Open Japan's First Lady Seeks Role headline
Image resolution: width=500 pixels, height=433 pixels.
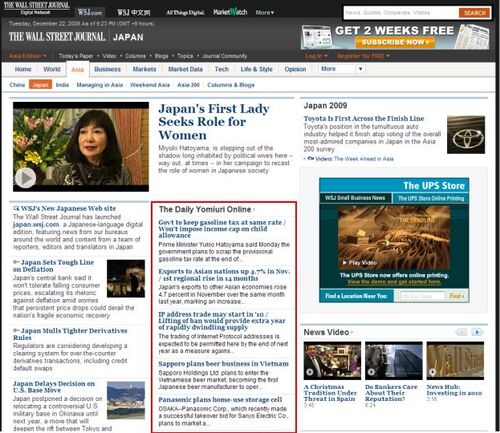coord(214,122)
